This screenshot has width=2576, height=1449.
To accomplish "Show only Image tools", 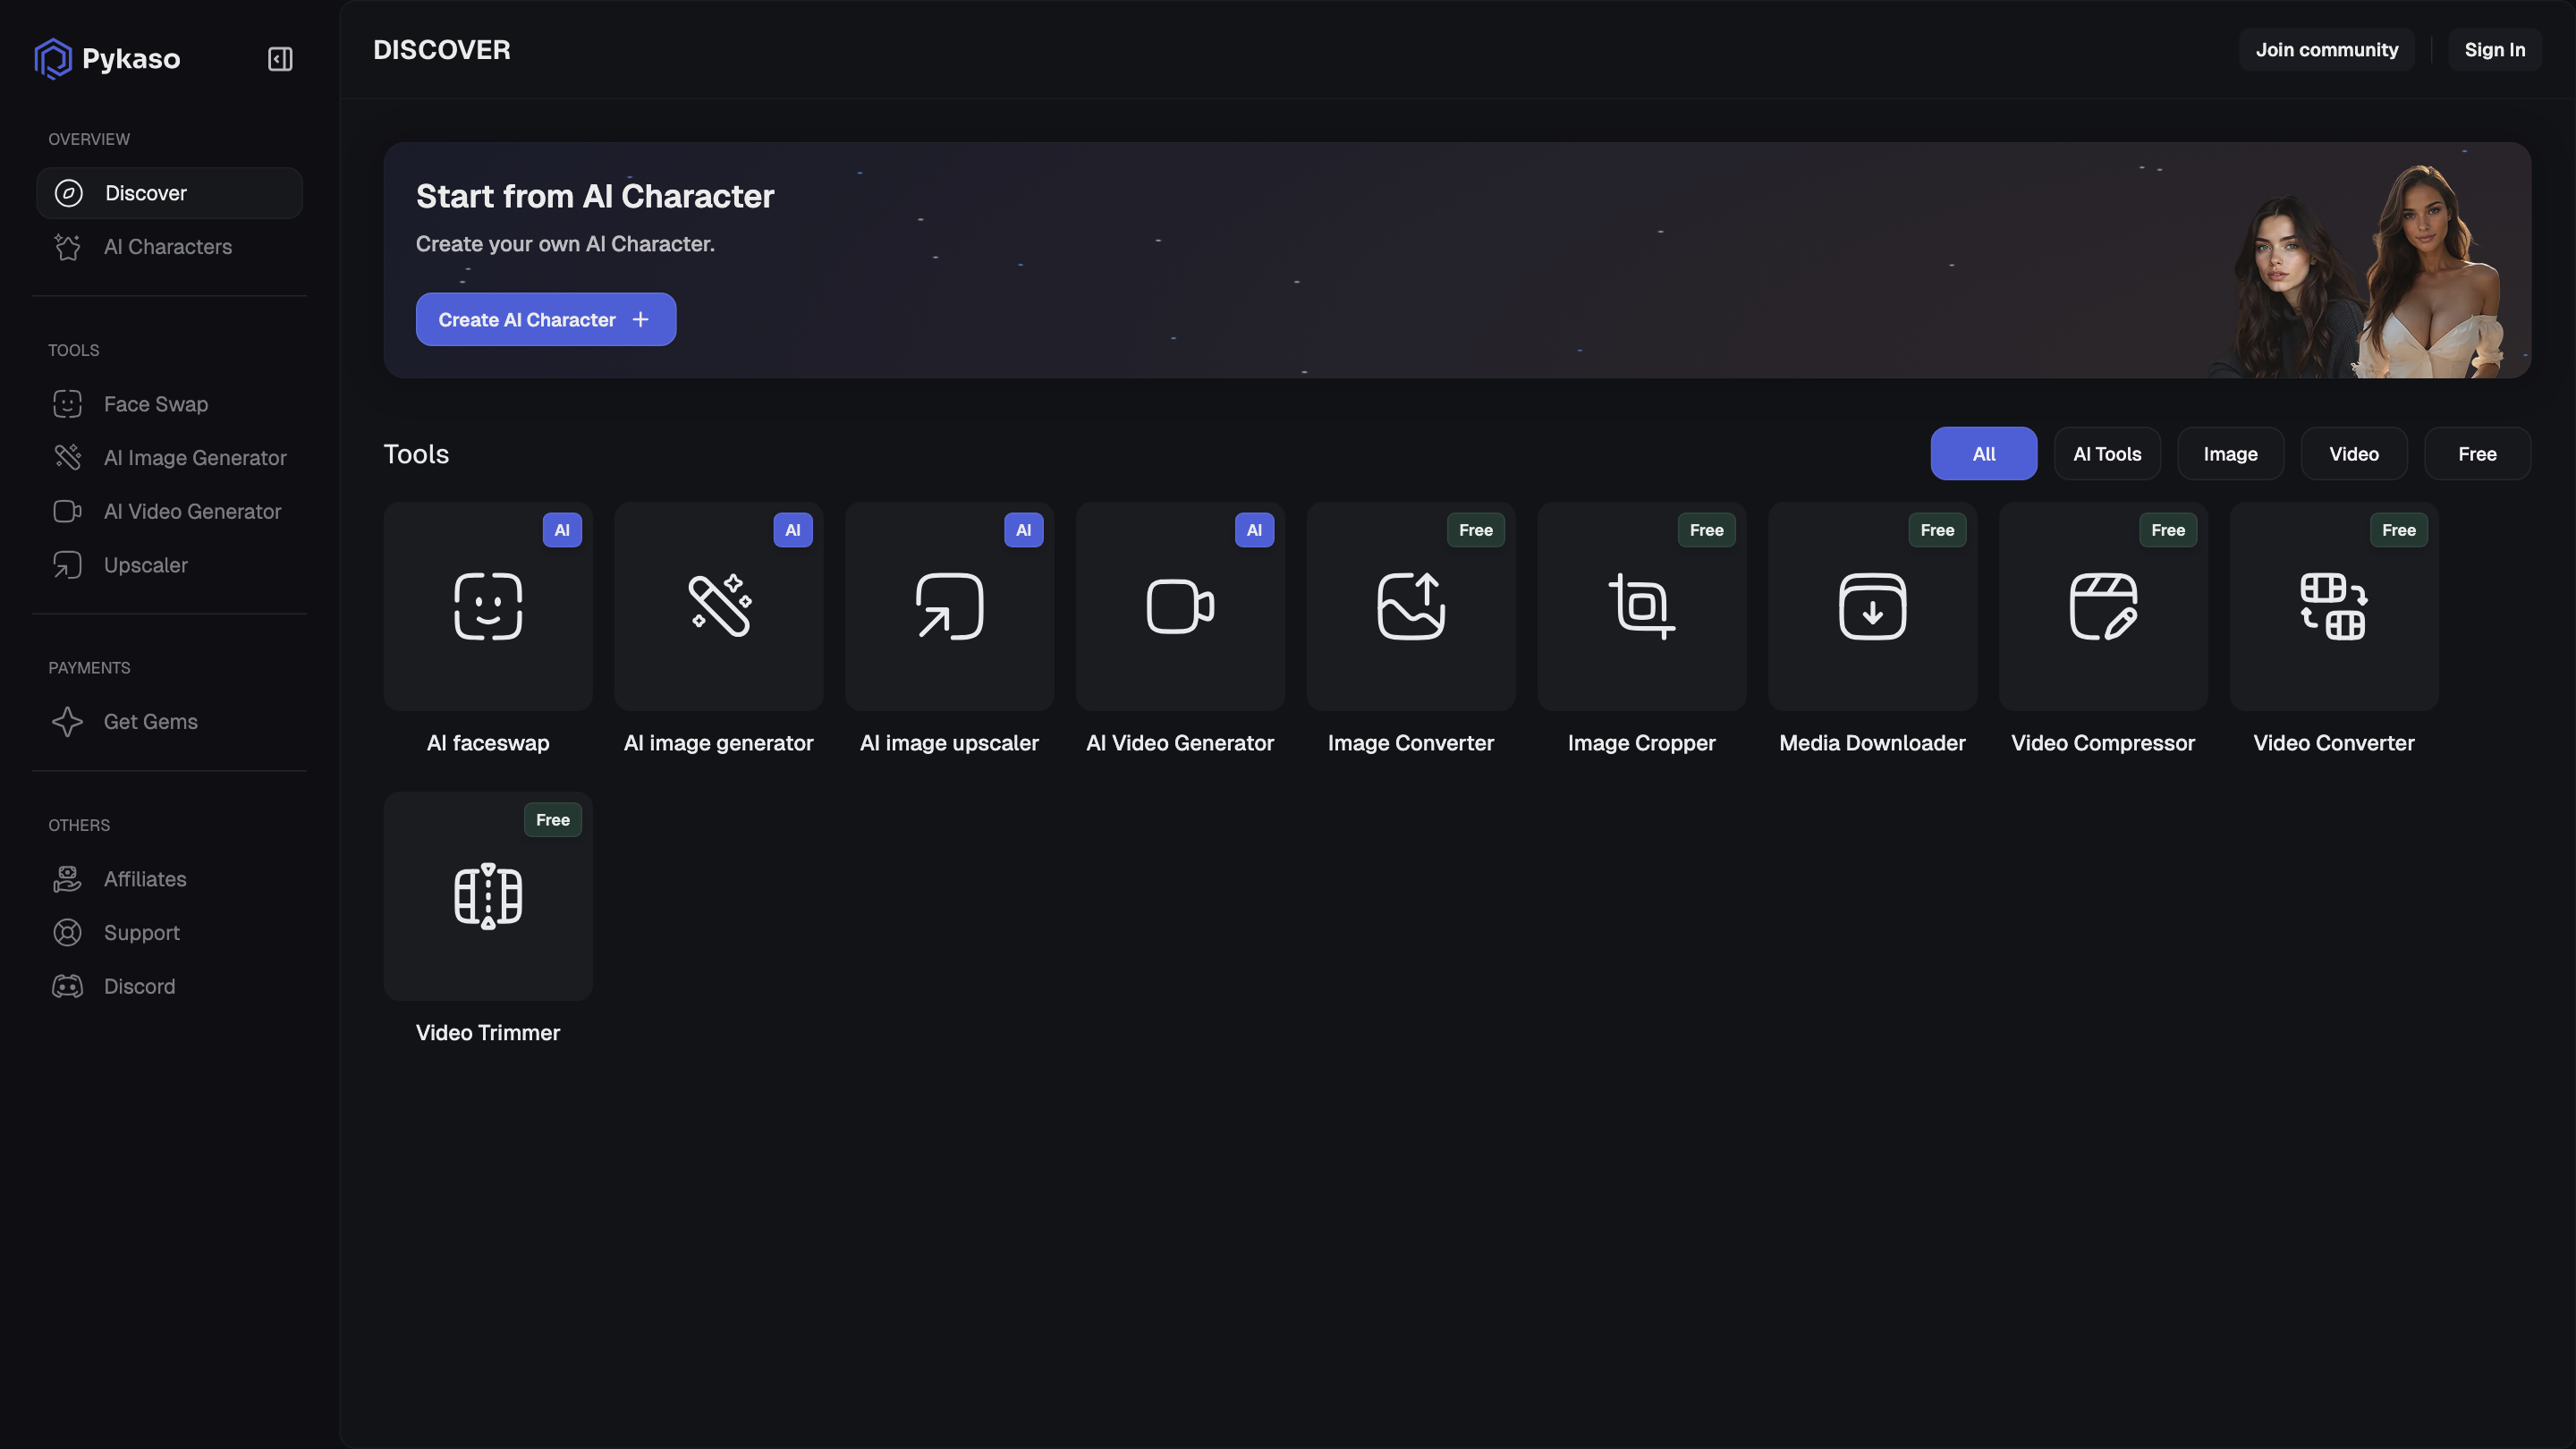I will click(x=2230, y=454).
